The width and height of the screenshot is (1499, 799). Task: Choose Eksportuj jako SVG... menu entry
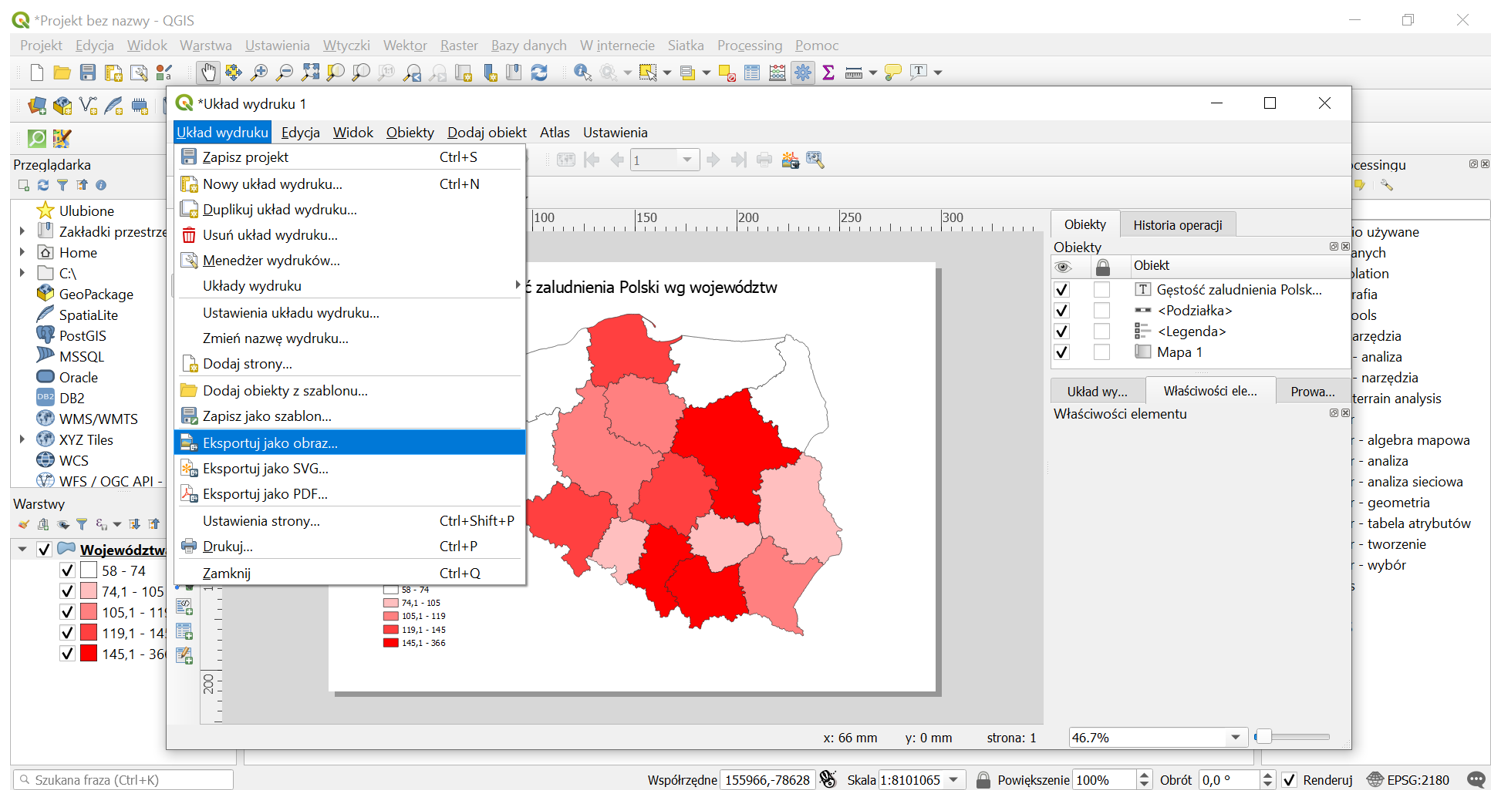[x=349, y=468]
